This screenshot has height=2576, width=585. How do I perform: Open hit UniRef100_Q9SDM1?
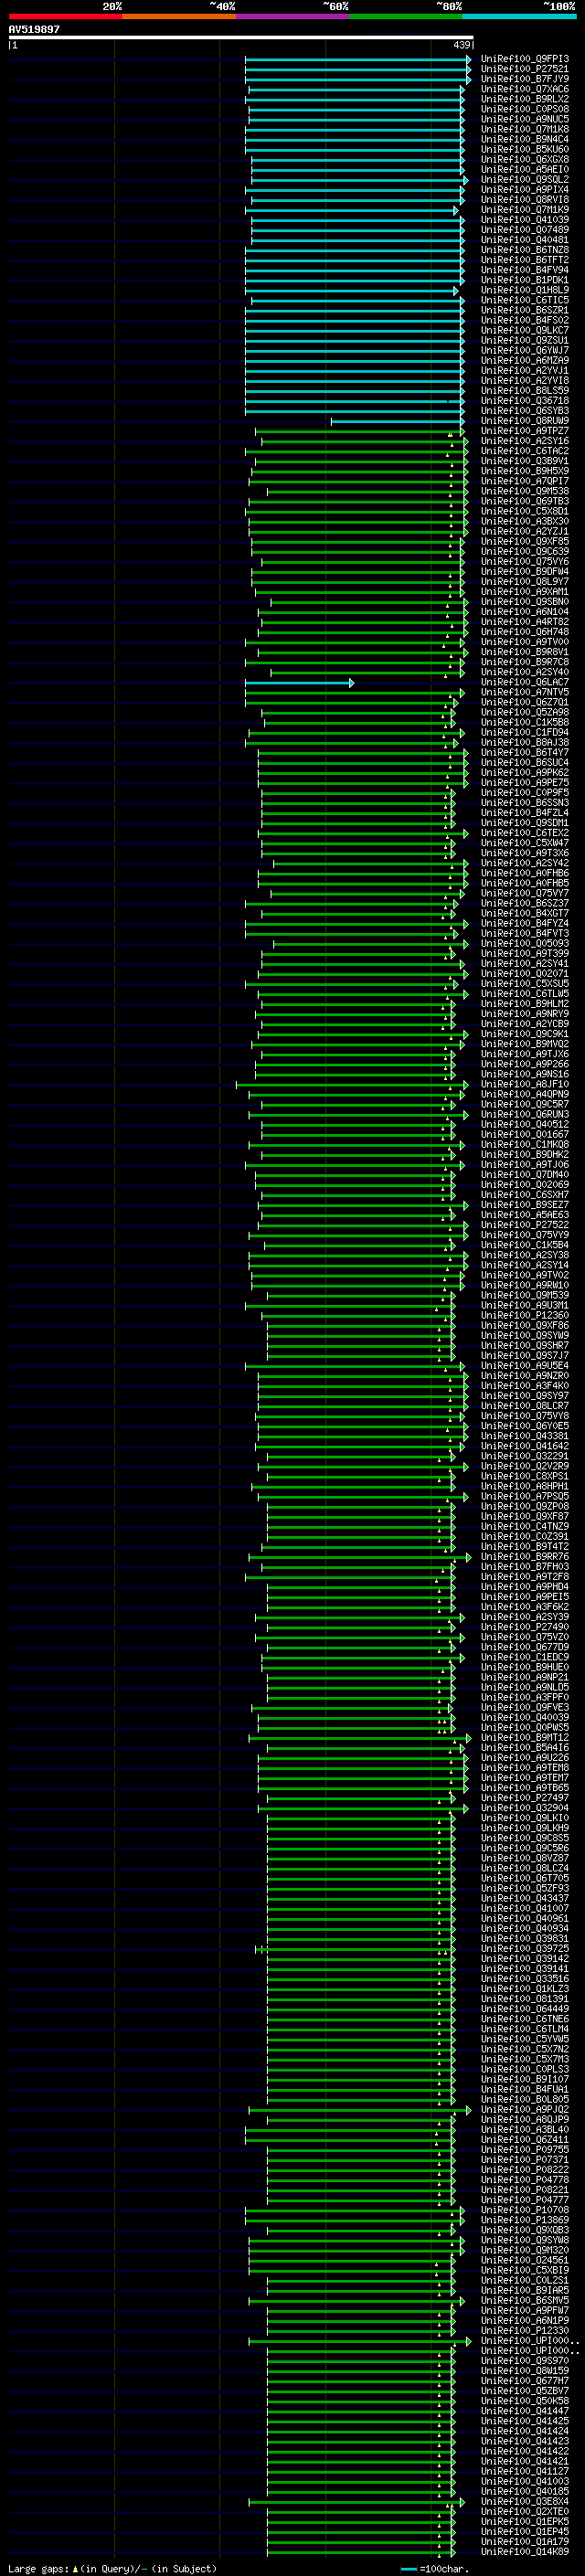(x=524, y=823)
